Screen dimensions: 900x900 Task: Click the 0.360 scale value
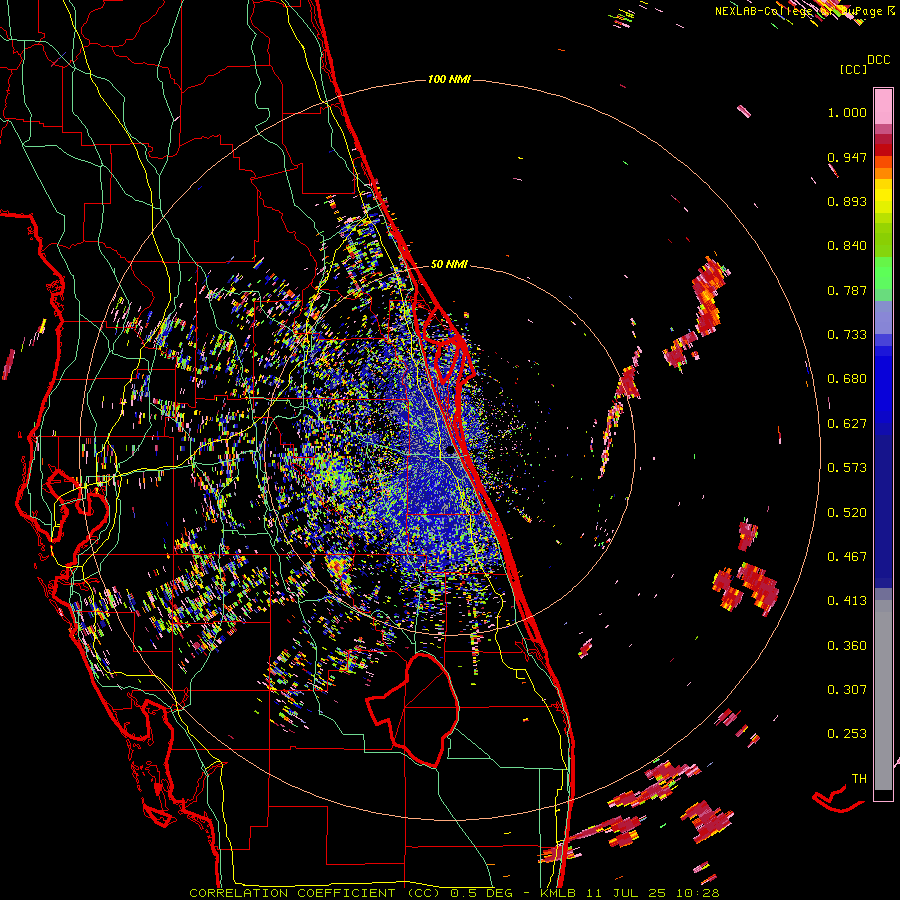coord(847,646)
